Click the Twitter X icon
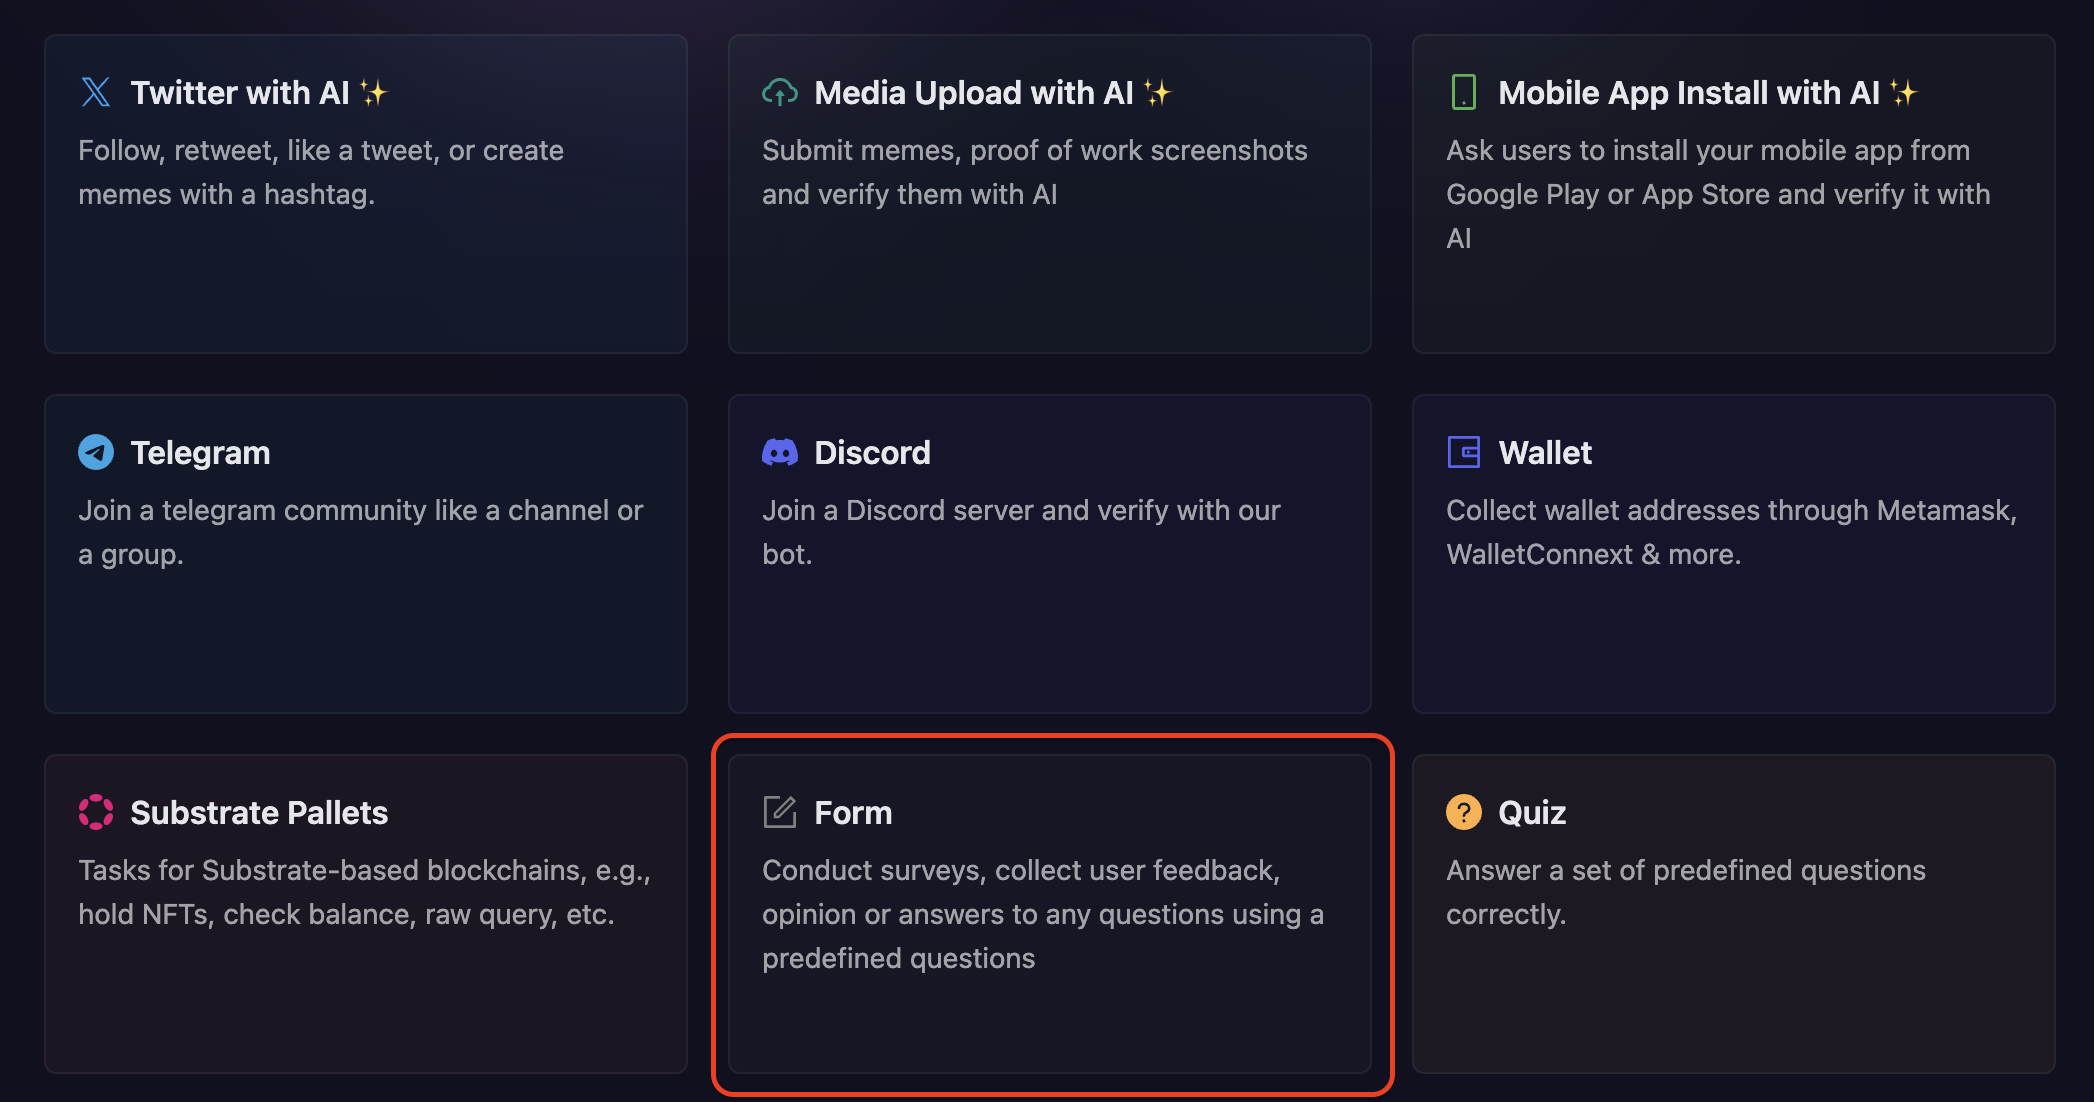 (x=95, y=92)
